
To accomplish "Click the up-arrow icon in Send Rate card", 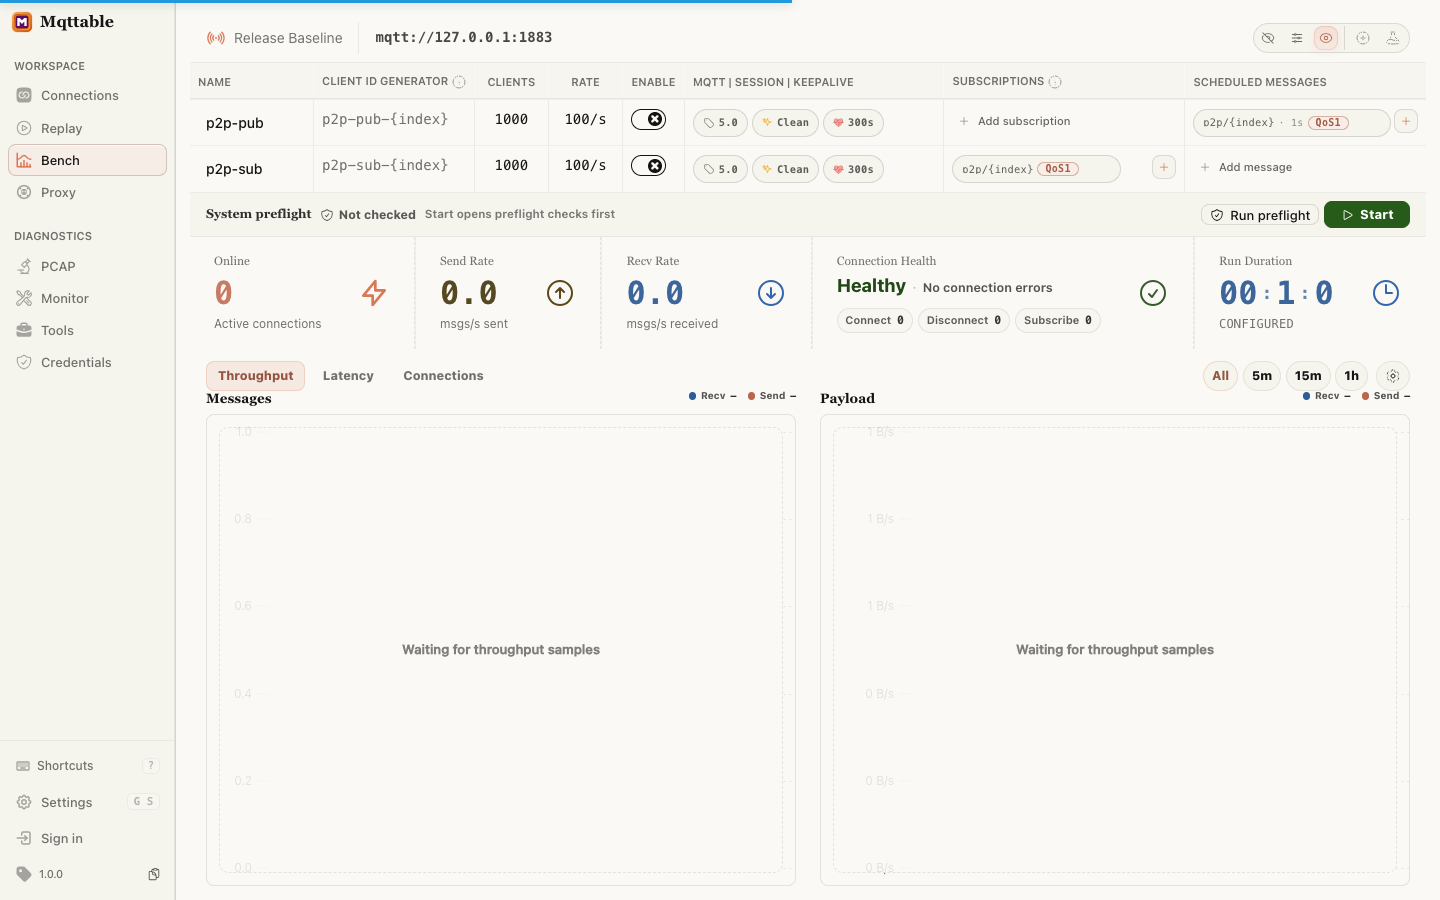I will [560, 293].
